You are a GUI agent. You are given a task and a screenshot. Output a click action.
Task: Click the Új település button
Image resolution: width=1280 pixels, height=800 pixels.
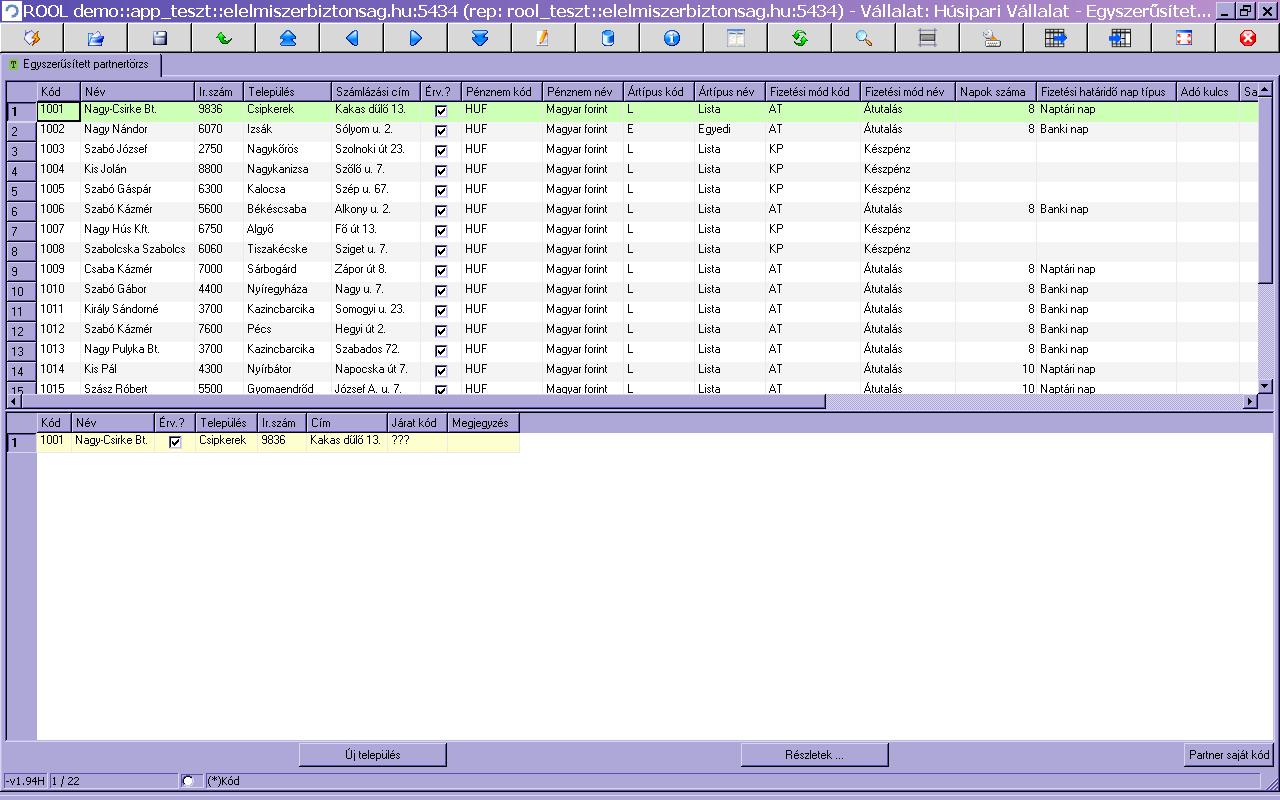(x=373, y=755)
